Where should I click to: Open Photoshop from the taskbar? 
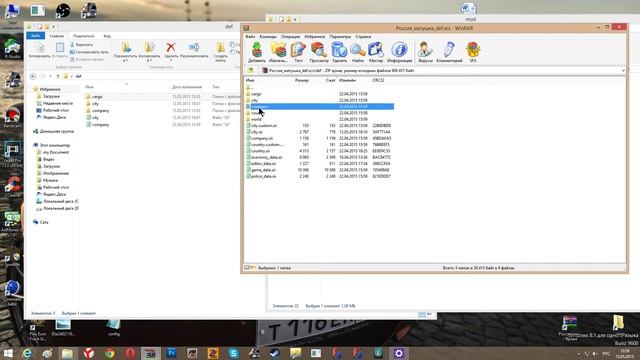point(171,353)
